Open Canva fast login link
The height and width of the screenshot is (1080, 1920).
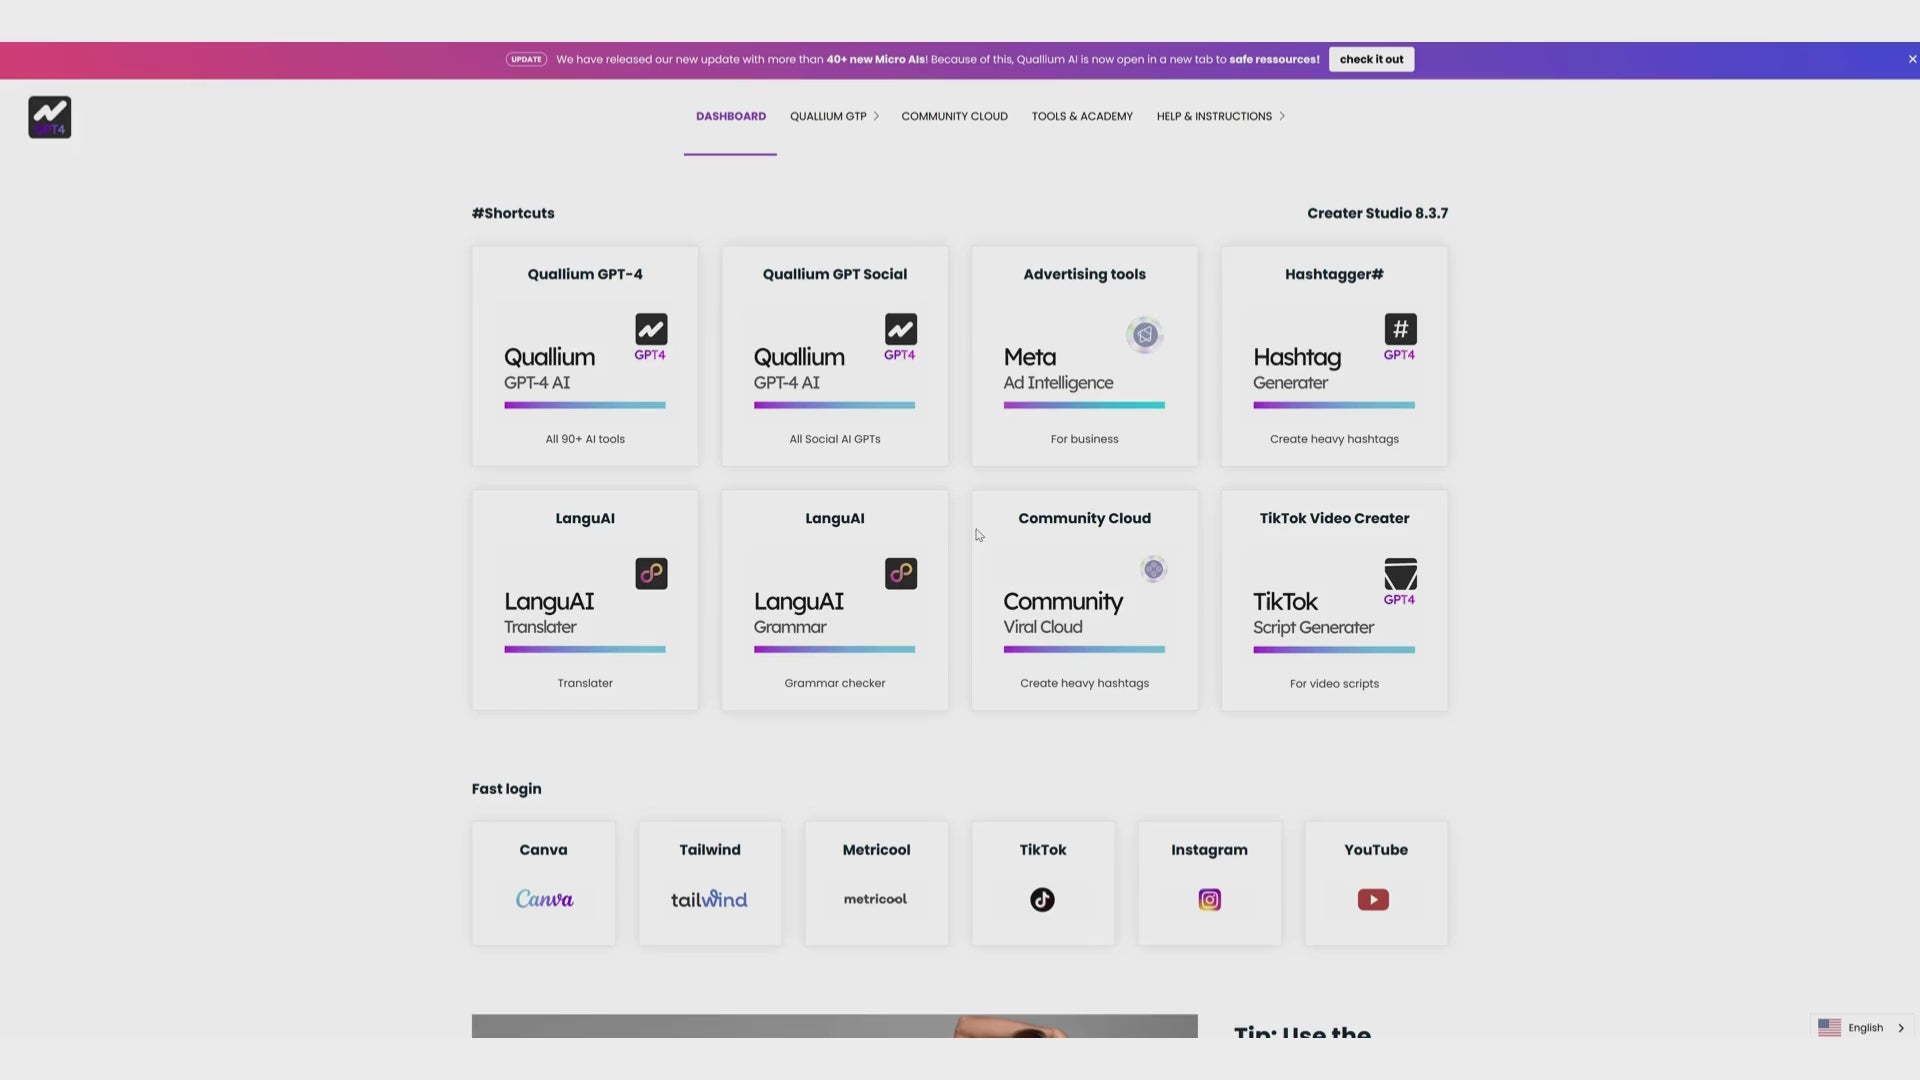click(x=542, y=881)
